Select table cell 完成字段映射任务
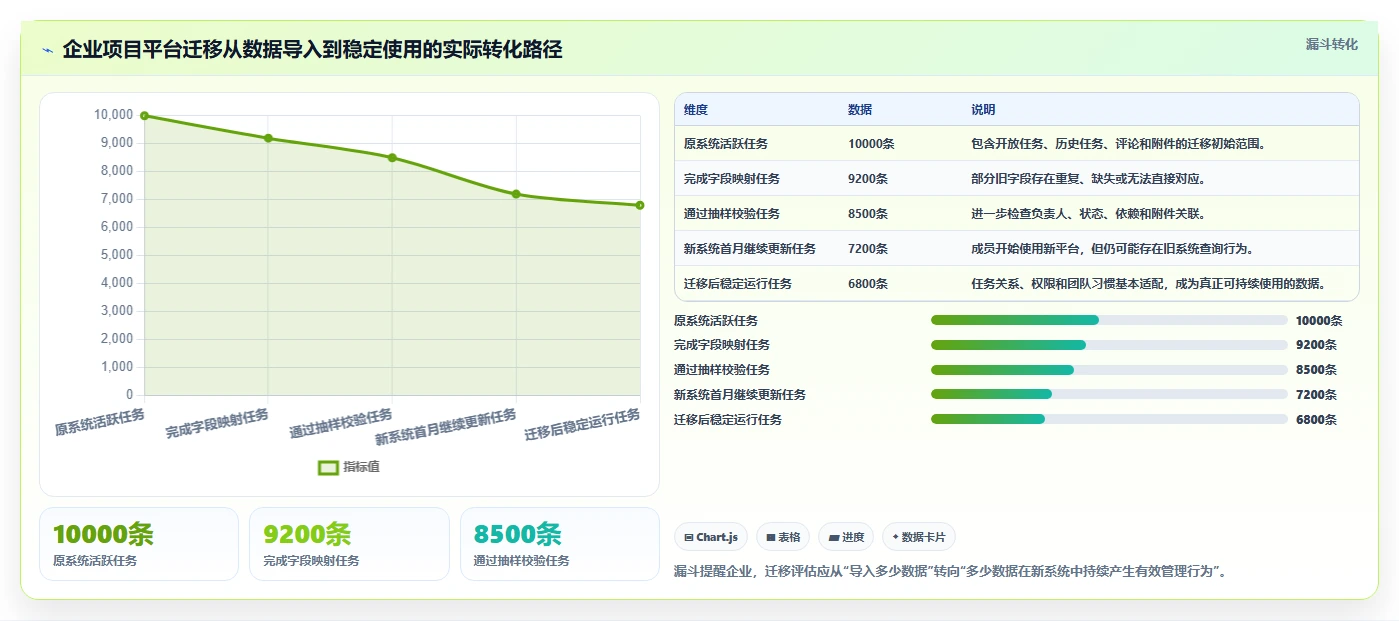 tap(732, 179)
